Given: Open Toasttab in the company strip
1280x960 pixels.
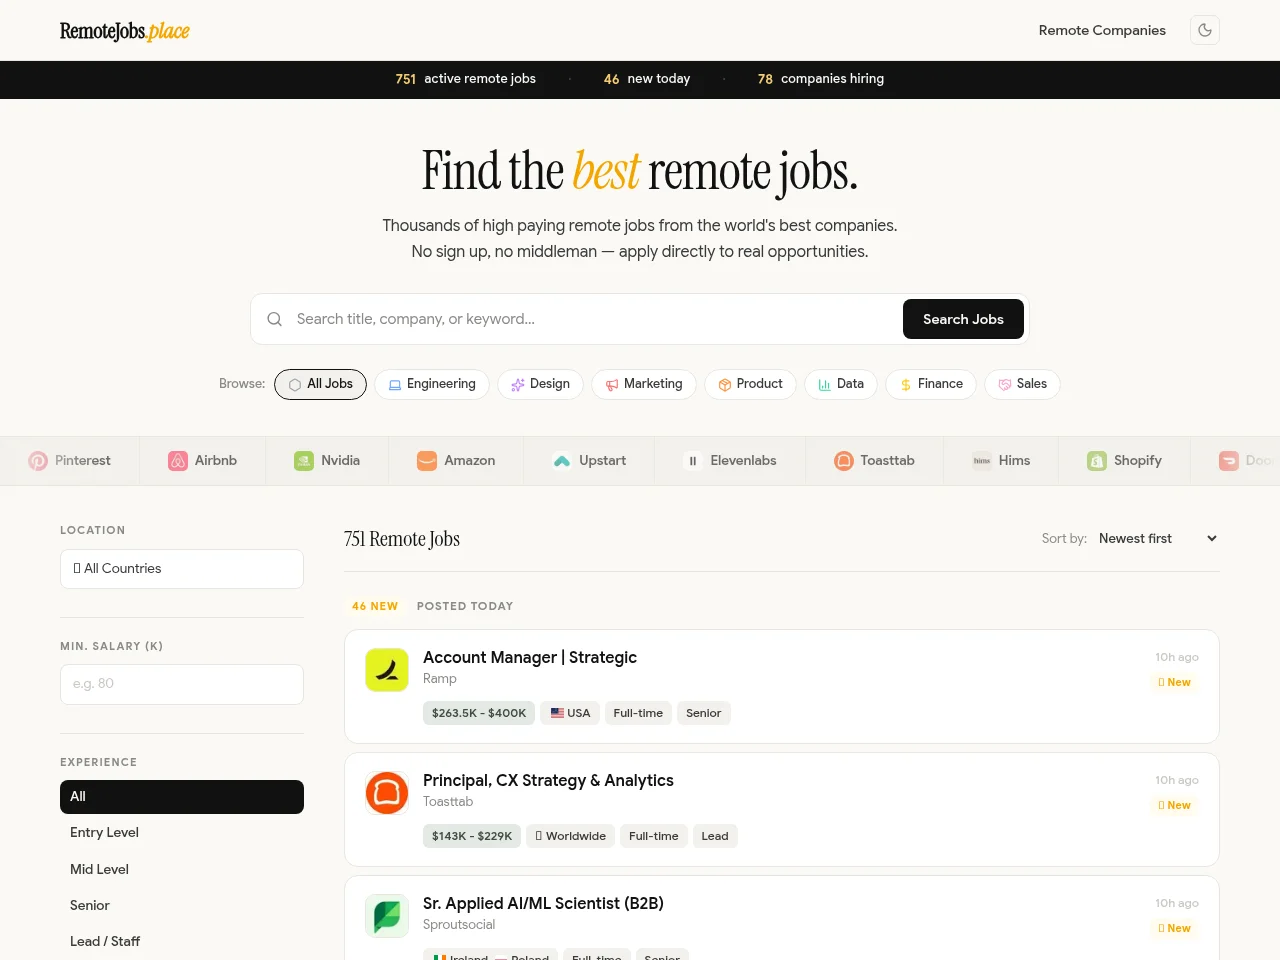Looking at the screenshot, I should pos(875,461).
